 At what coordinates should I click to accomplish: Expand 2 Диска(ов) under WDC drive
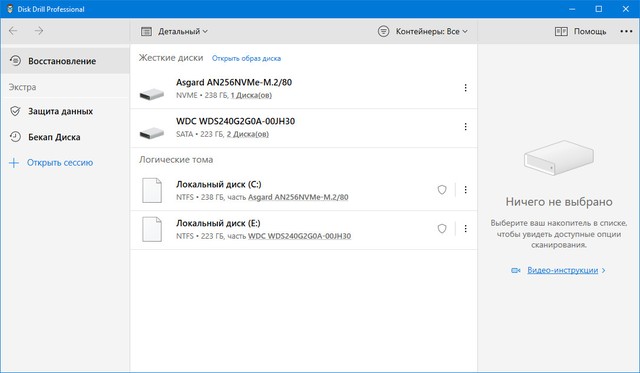pyautogui.click(x=247, y=134)
